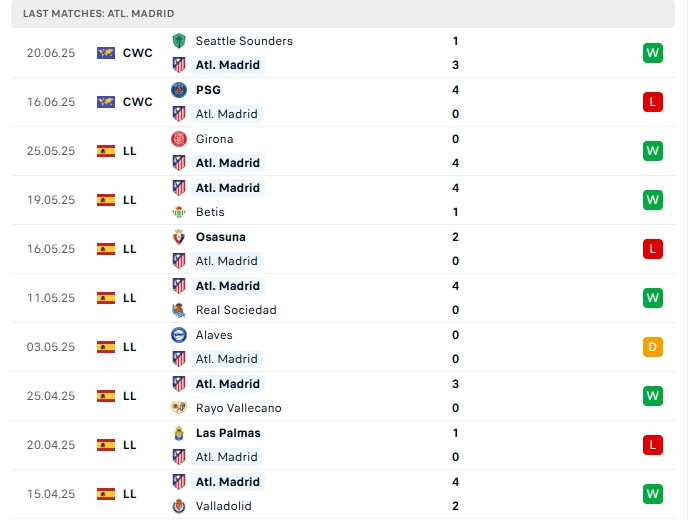
Task: Select the Las Palmas team name
Action: click(228, 433)
